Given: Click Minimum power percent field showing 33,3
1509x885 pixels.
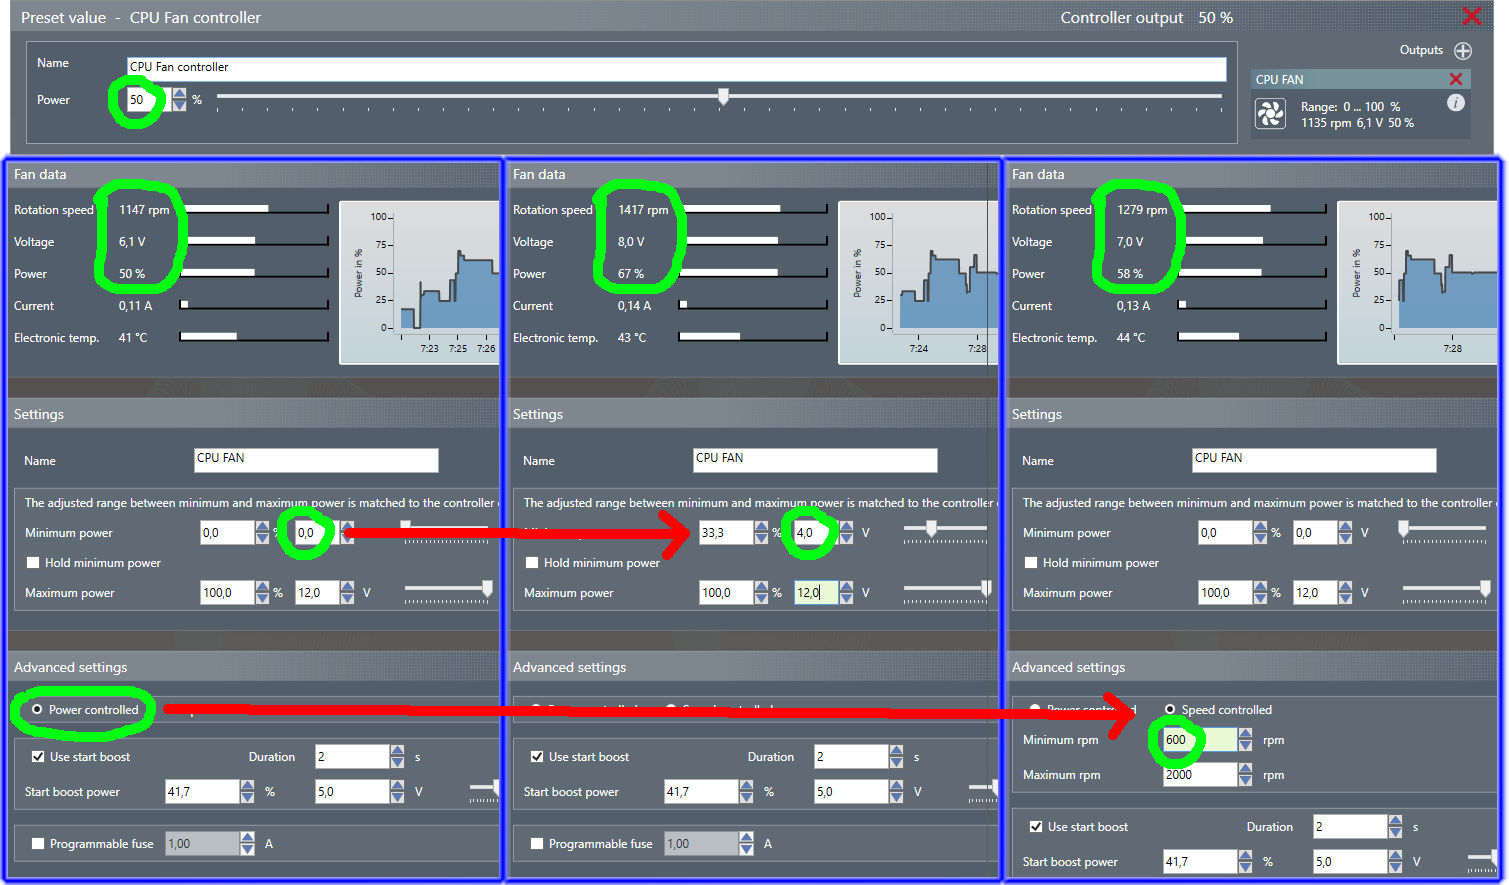Looking at the screenshot, I should [726, 533].
